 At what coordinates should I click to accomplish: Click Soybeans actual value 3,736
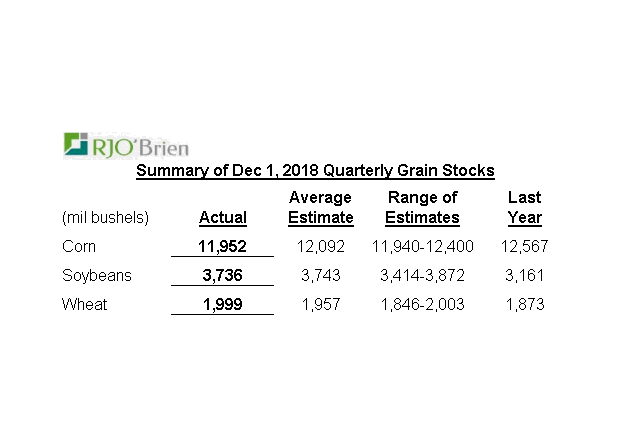[222, 275]
